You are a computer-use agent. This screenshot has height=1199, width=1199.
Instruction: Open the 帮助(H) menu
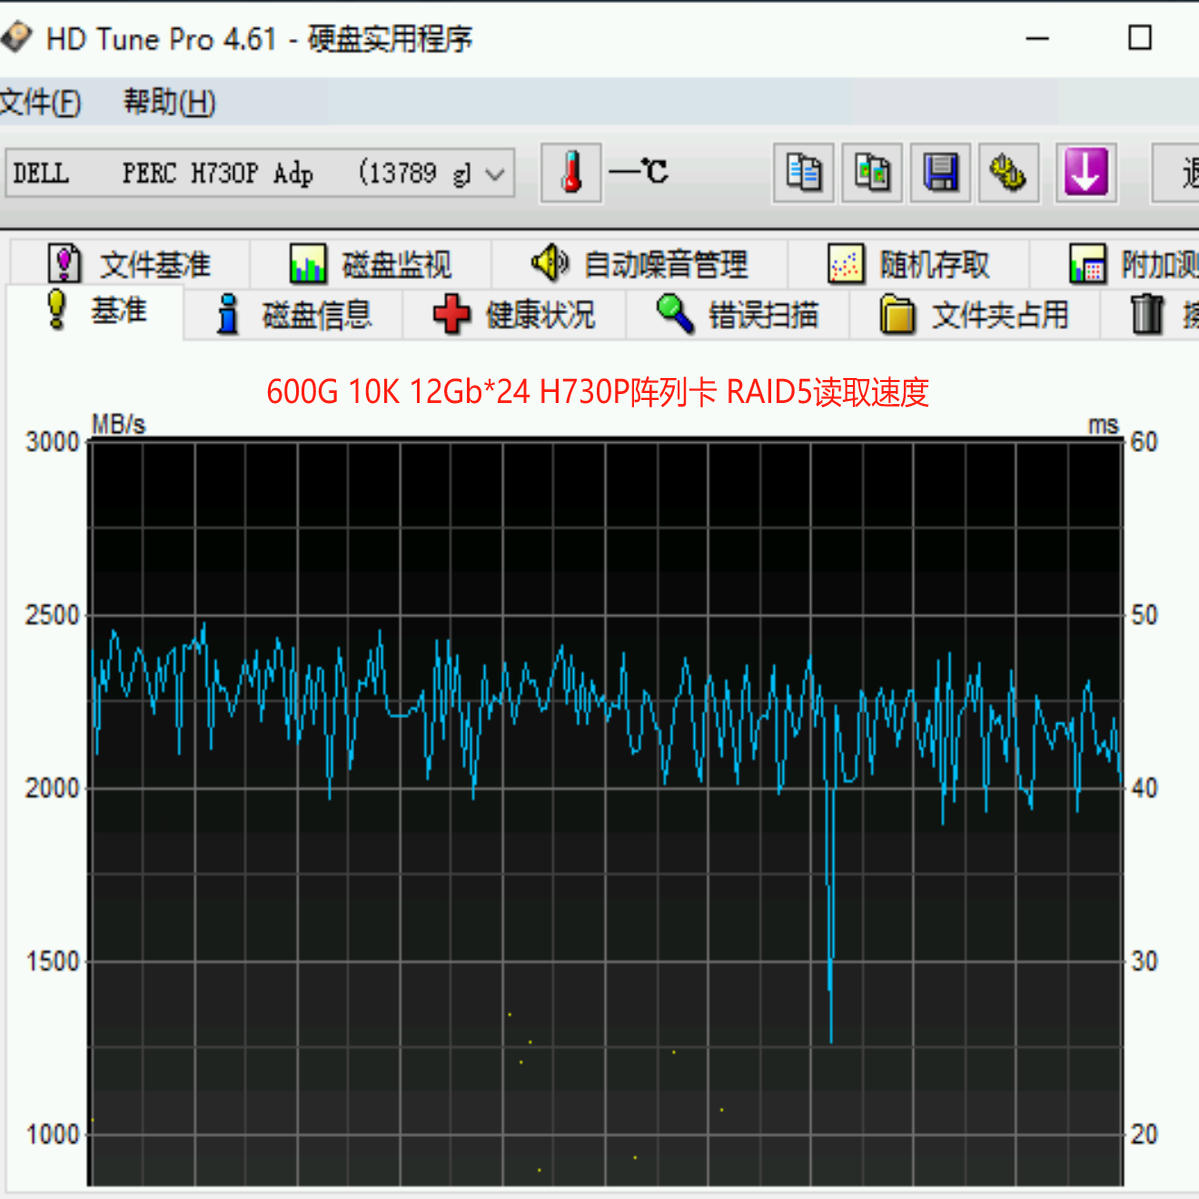[x=170, y=102]
